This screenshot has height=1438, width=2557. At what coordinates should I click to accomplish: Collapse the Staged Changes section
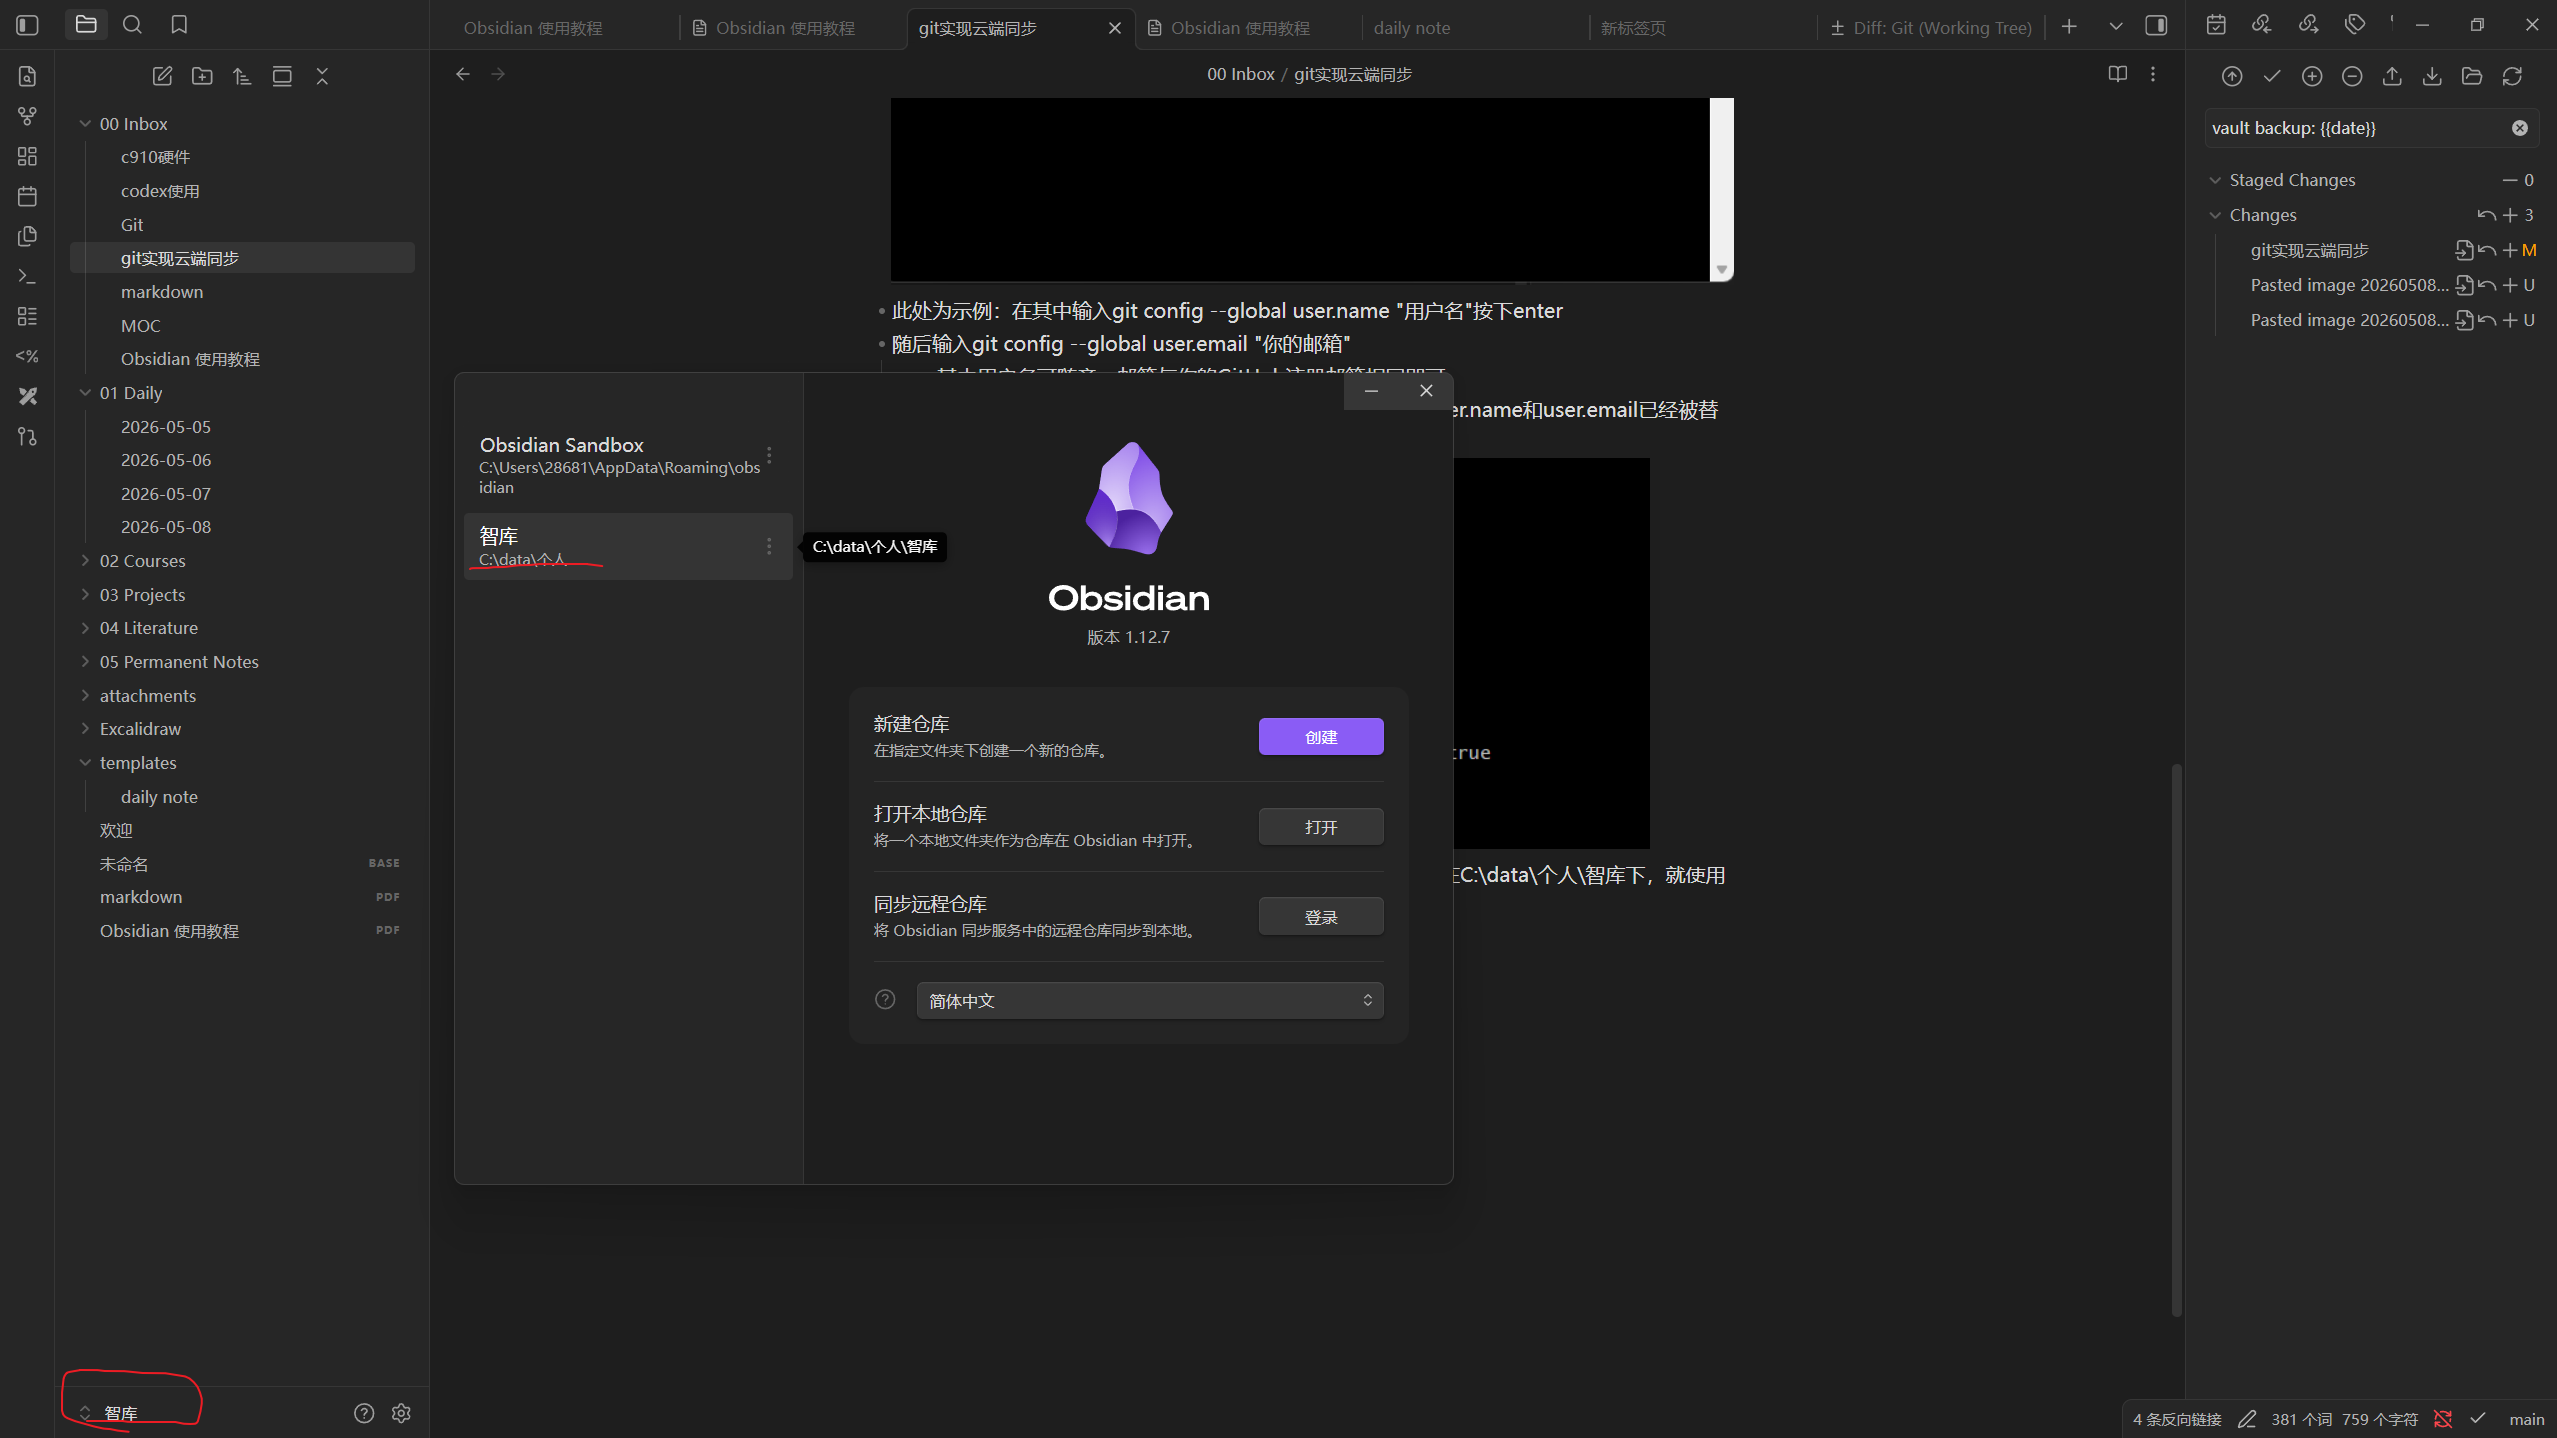point(2291,180)
